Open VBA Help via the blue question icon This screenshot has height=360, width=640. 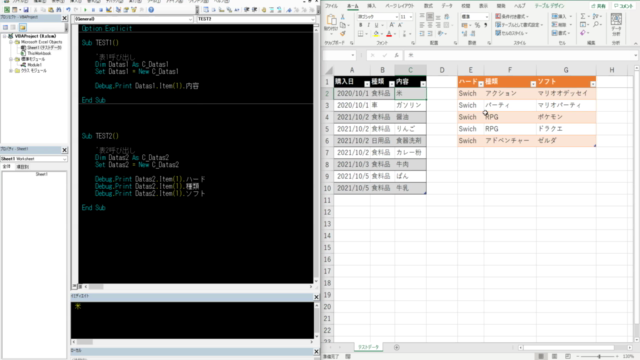click(x=151, y=9)
